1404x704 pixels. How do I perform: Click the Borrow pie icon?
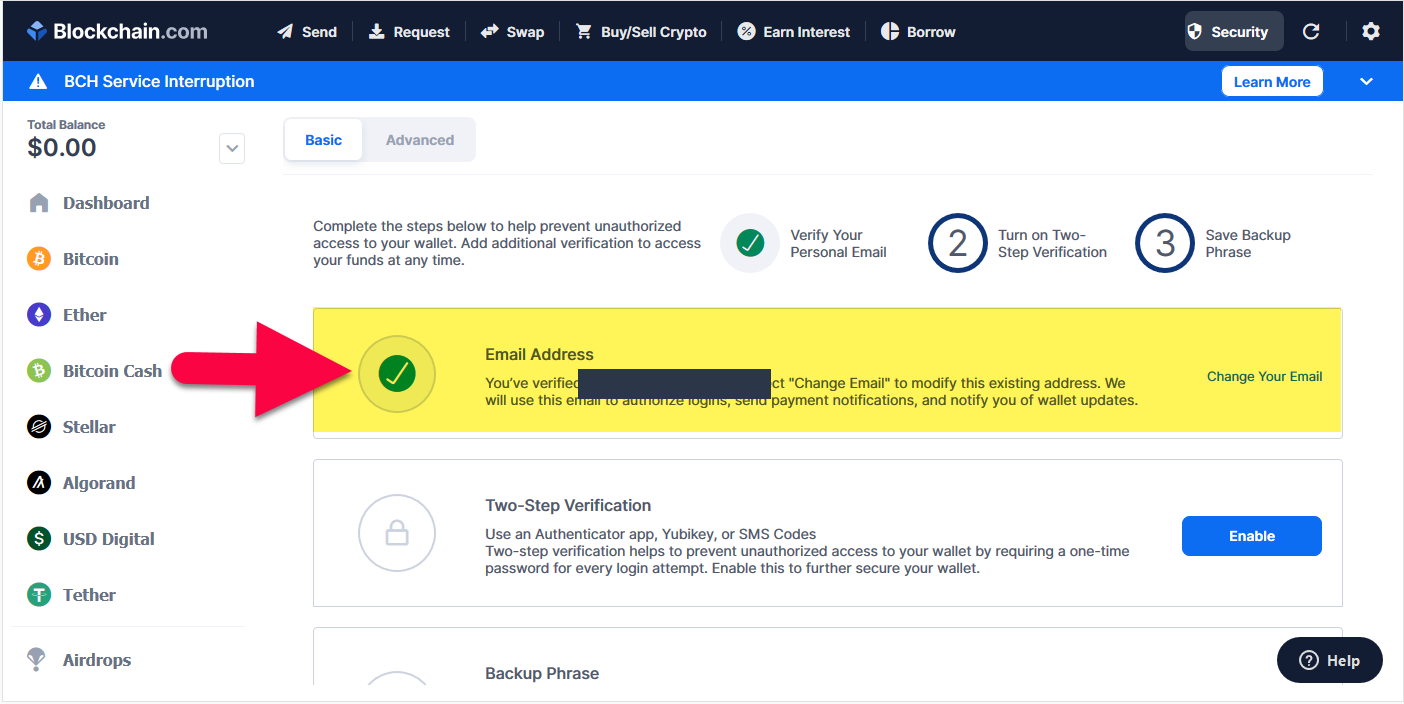point(890,31)
